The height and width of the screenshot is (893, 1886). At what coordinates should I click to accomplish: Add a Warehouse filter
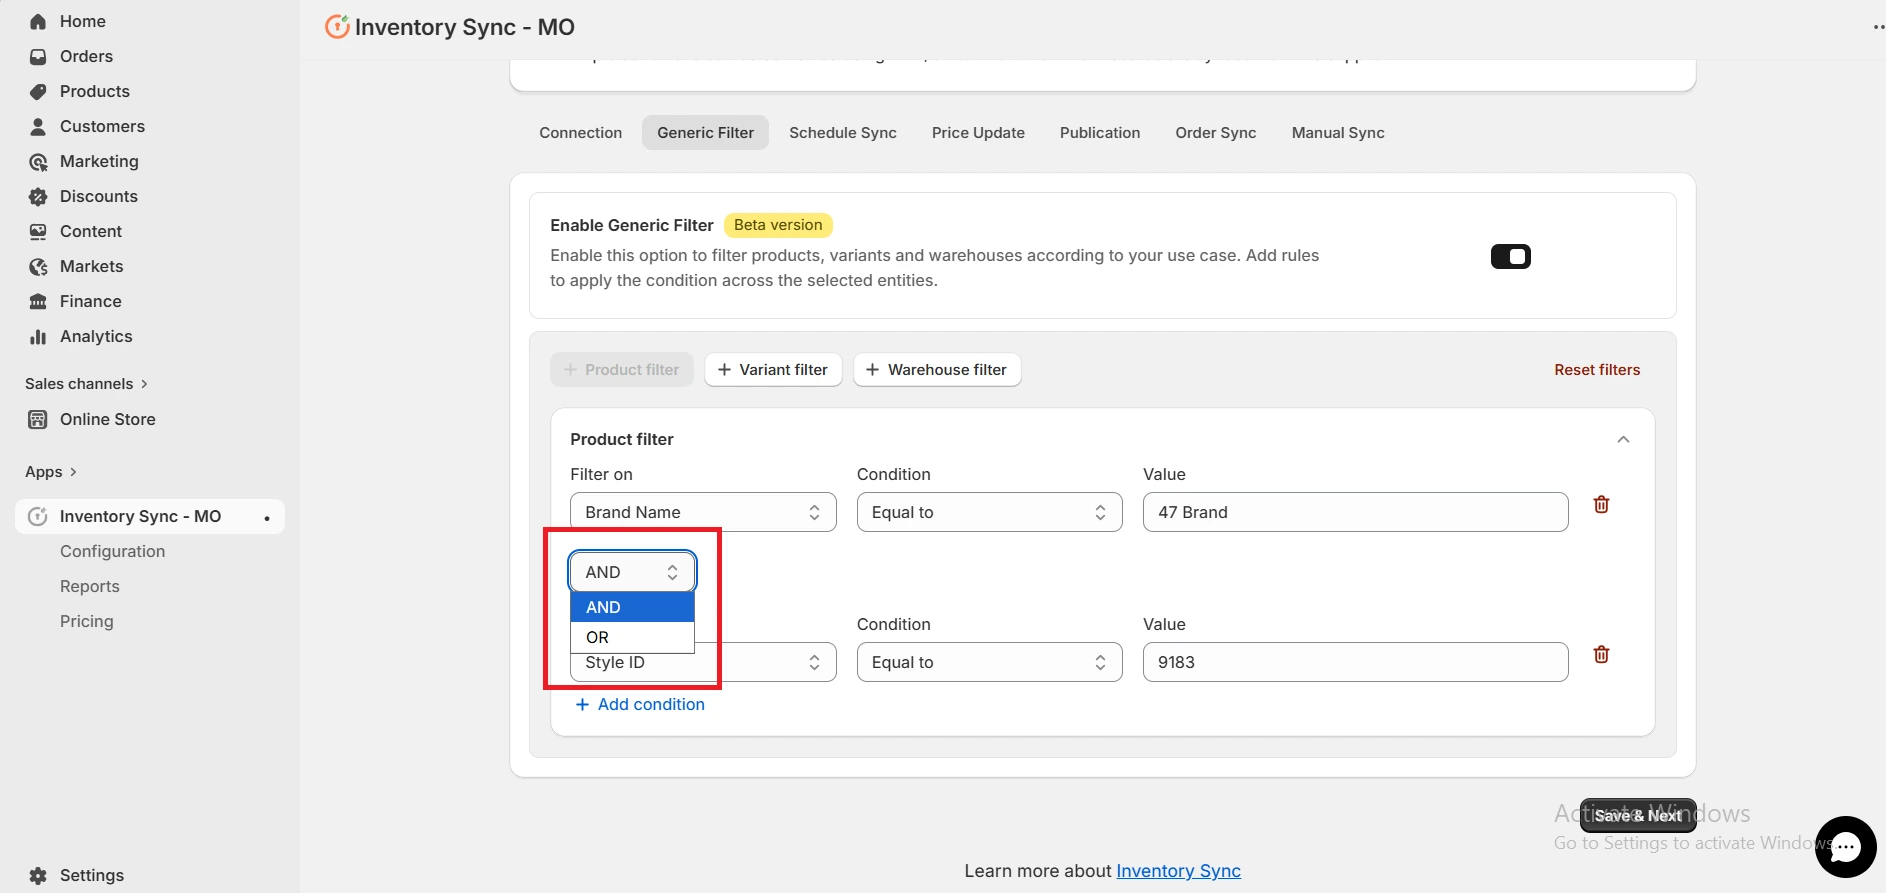pyautogui.click(x=937, y=370)
